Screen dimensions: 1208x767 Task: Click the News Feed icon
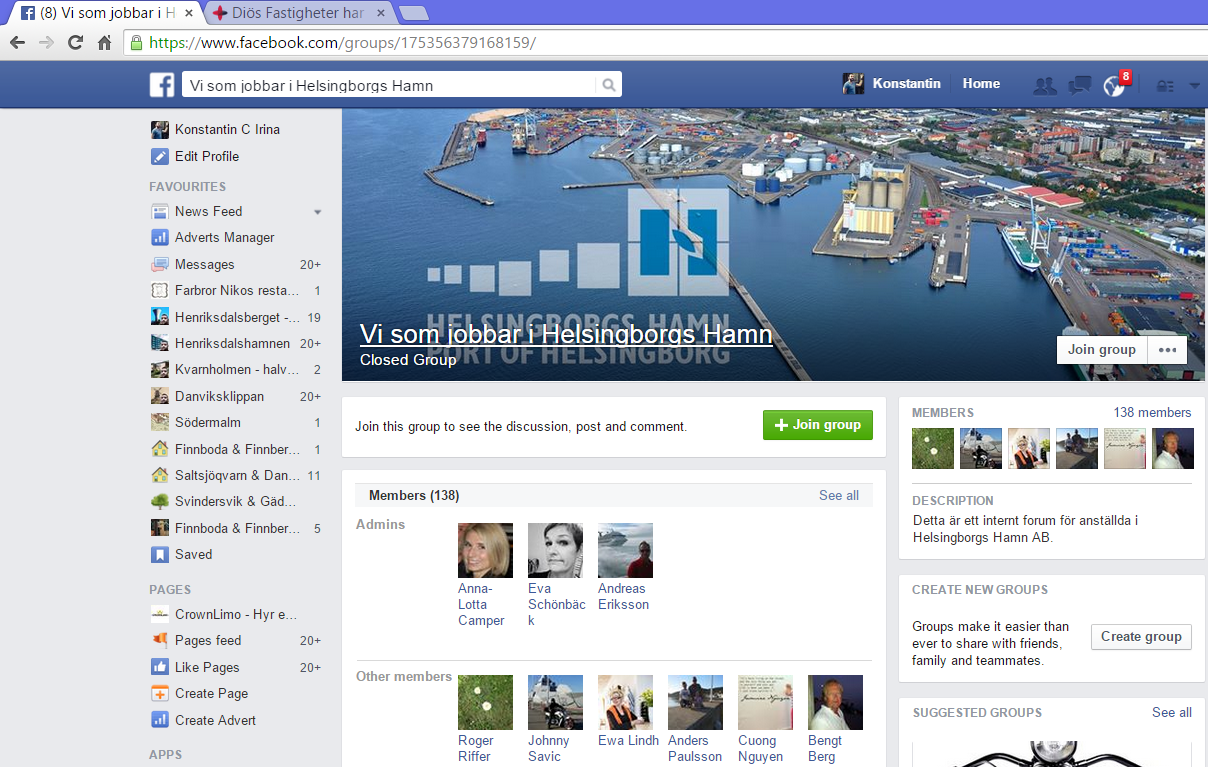click(x=159, y=211)
